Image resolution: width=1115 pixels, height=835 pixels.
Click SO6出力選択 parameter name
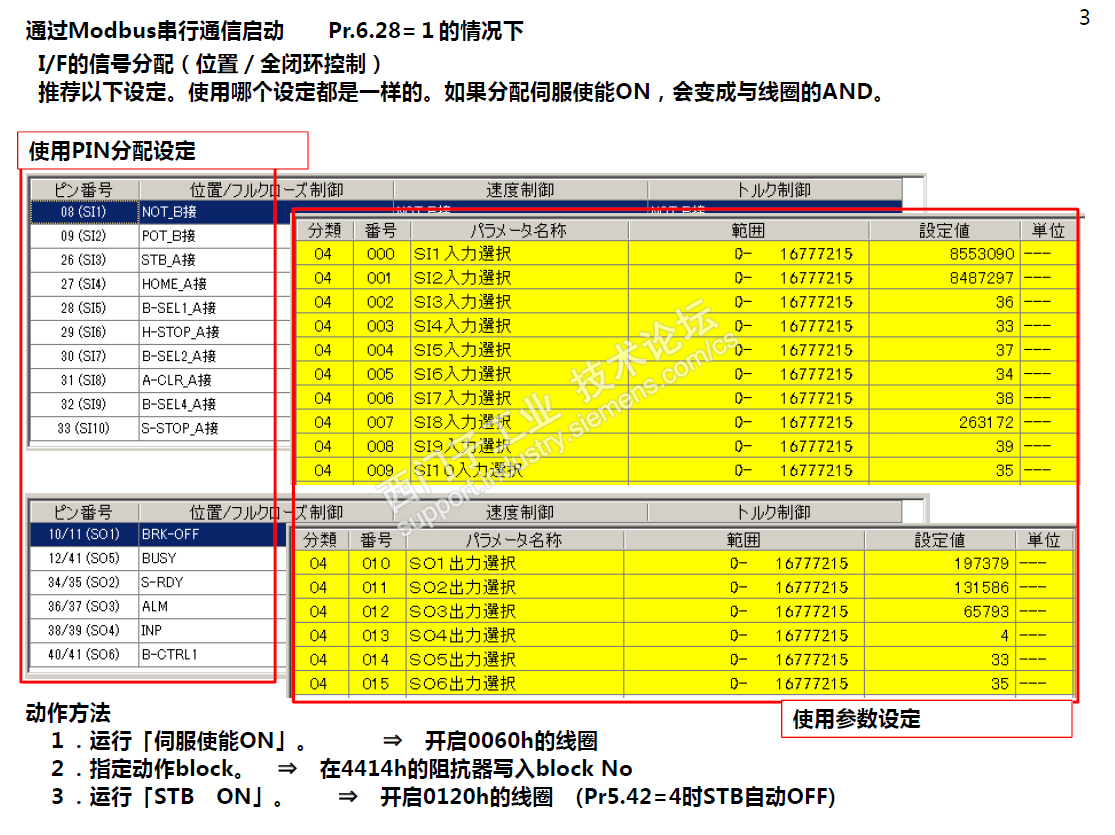[463, 684]
